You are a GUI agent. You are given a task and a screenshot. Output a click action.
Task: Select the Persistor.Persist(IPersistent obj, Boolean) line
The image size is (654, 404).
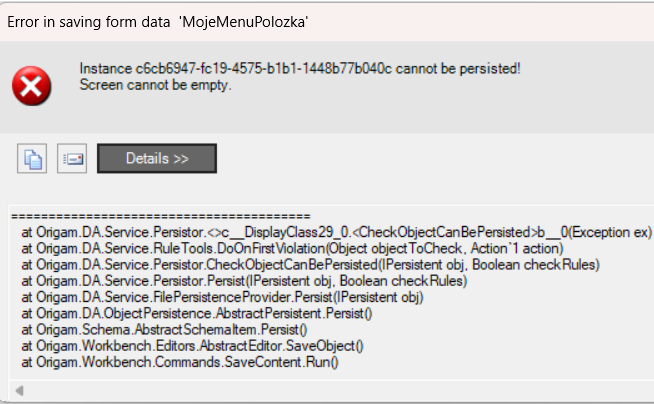coord(244,281)
